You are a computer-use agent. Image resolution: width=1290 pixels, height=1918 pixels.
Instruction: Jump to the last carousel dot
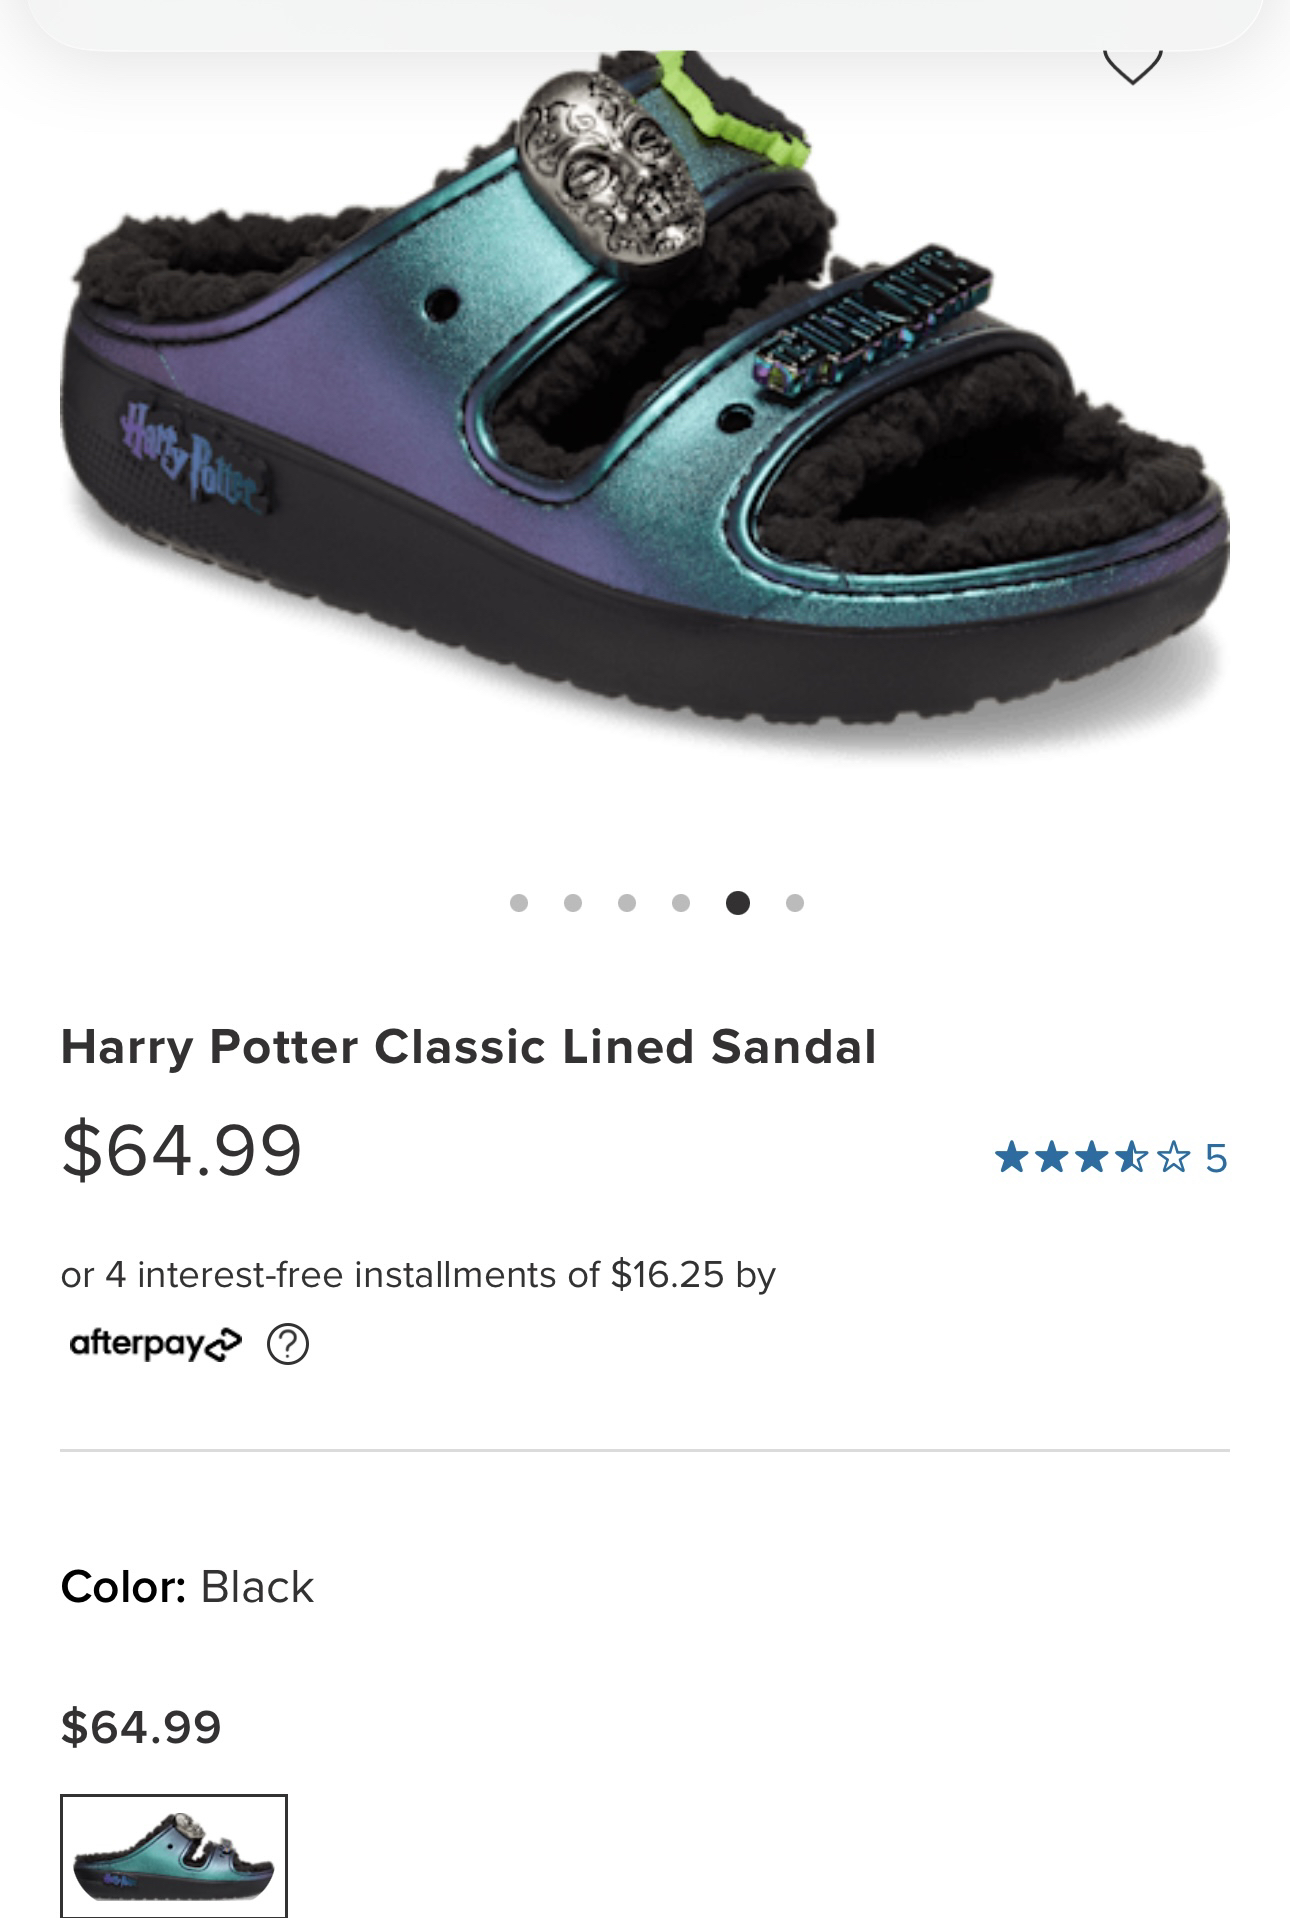coord(795,903)
